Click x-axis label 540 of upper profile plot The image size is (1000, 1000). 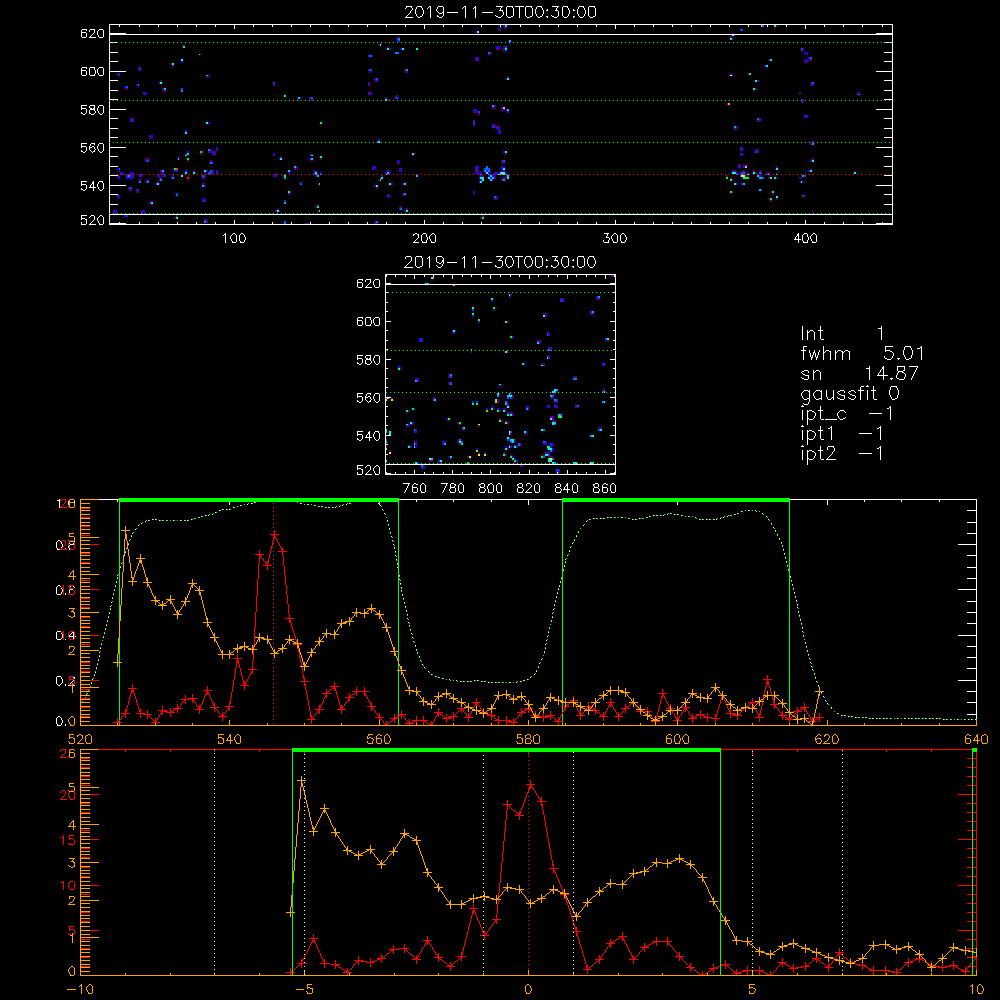[x=230, y=739]
